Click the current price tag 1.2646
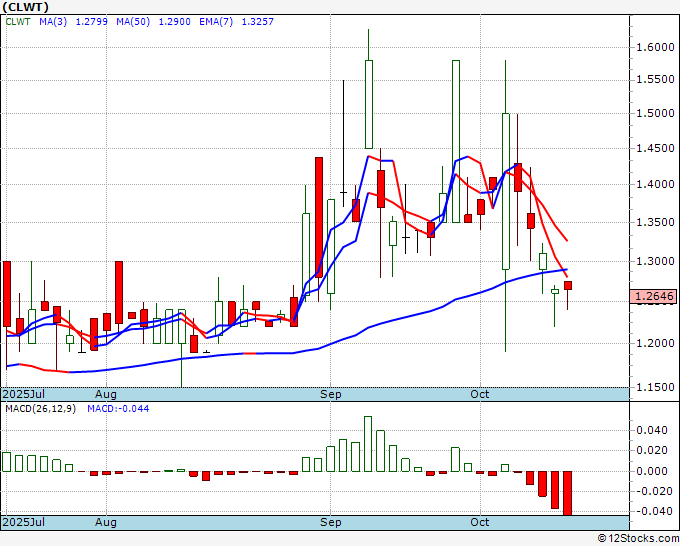This screenshot has width=680, height=546. coord(654,296)
